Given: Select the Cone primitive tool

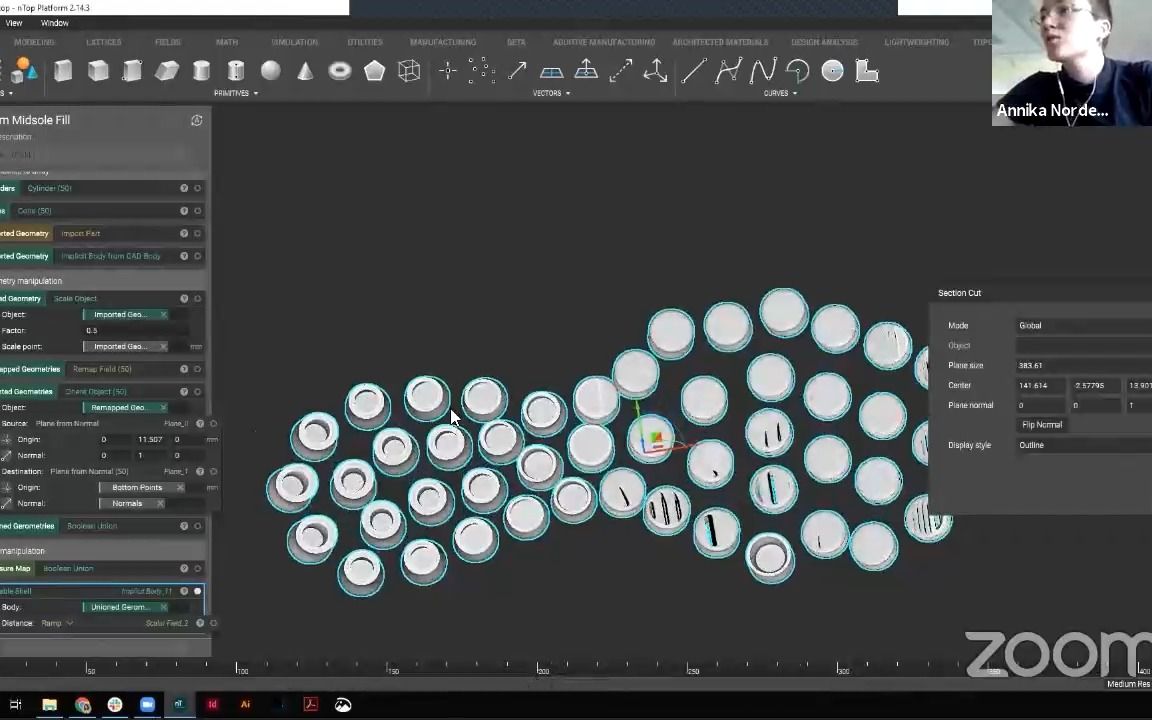Looking at the screenshot, I should 305,70.
